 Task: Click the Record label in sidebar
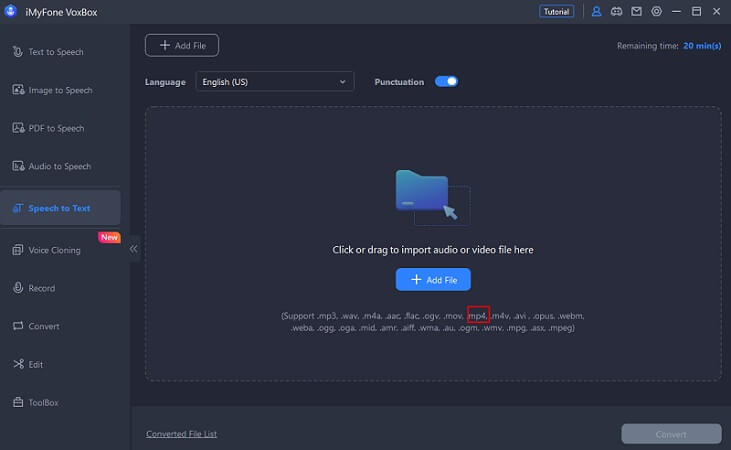[x=41, y=288]
